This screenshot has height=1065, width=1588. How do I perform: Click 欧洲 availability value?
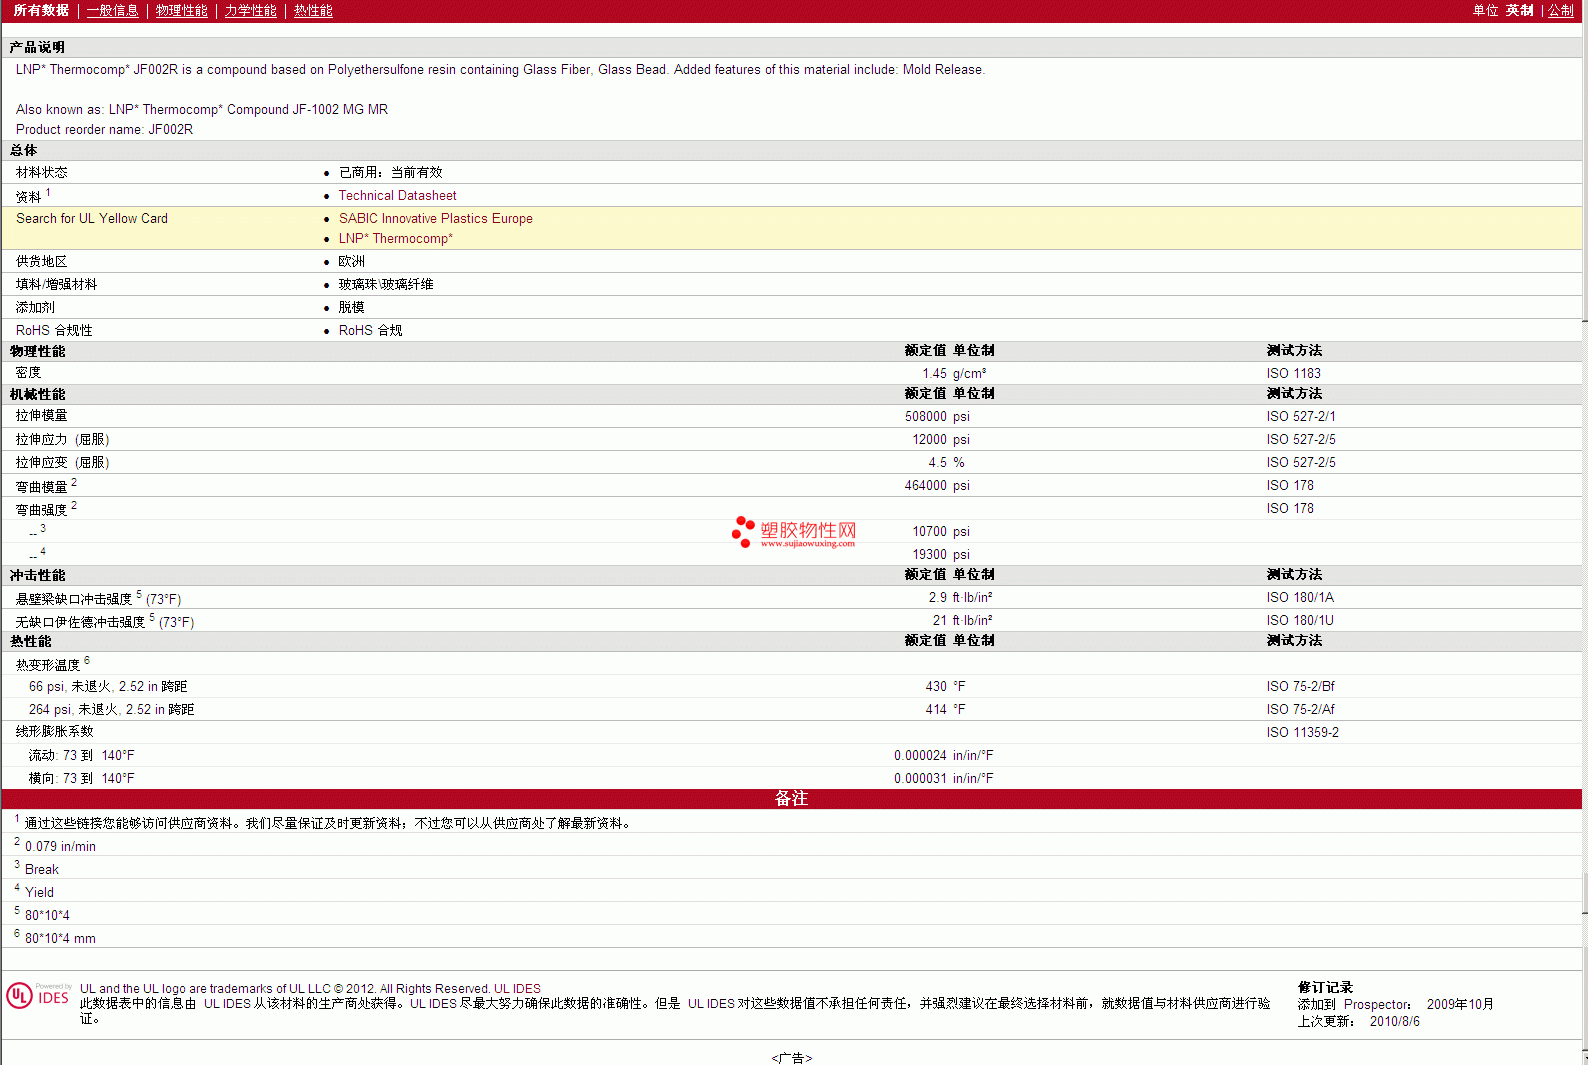tap(351, 262)
